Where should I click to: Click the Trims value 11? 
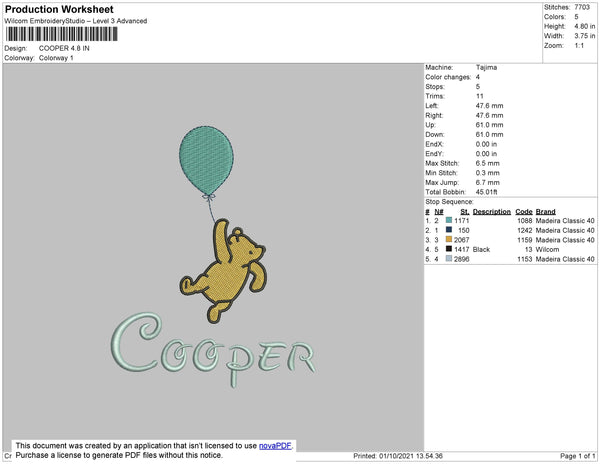point(479,96)
